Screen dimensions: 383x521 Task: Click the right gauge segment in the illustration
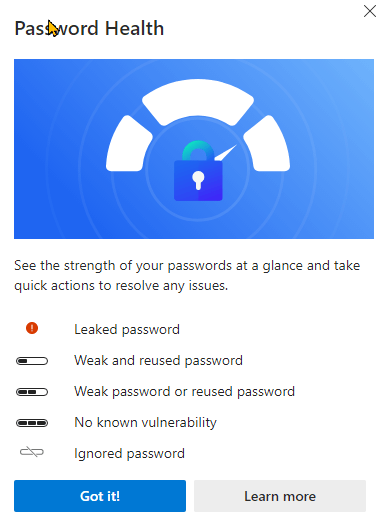click(267, 144)
